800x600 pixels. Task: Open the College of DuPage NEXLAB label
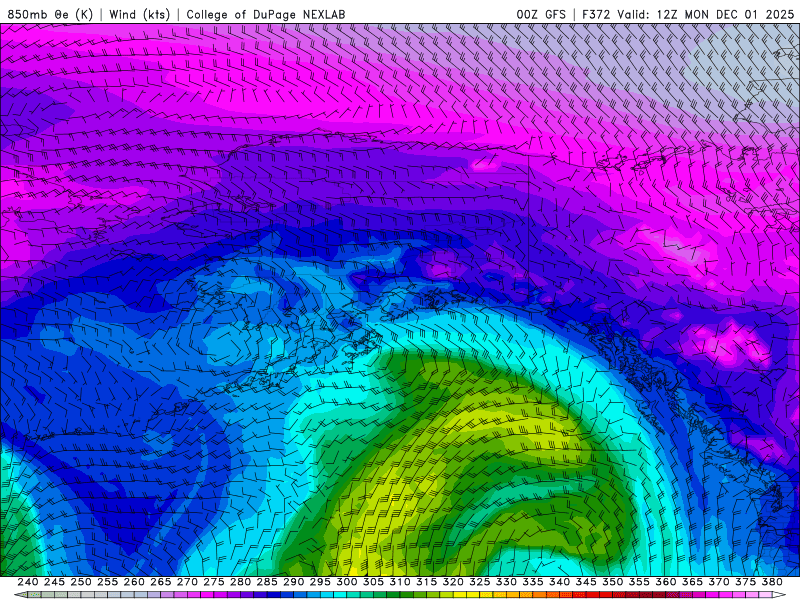coord(266,14)
